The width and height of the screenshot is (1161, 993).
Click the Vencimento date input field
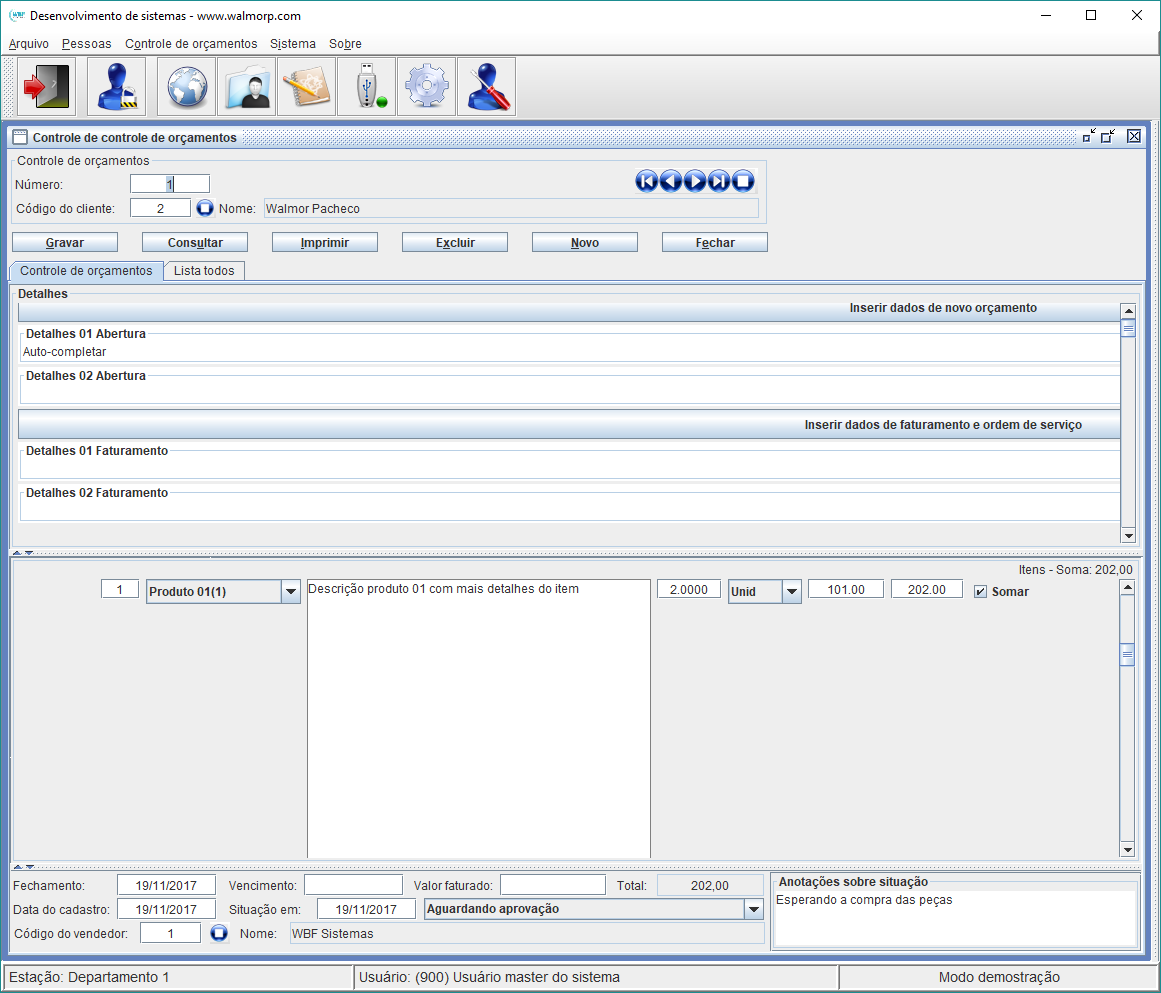pyautogui.click(x=353, y=885)
